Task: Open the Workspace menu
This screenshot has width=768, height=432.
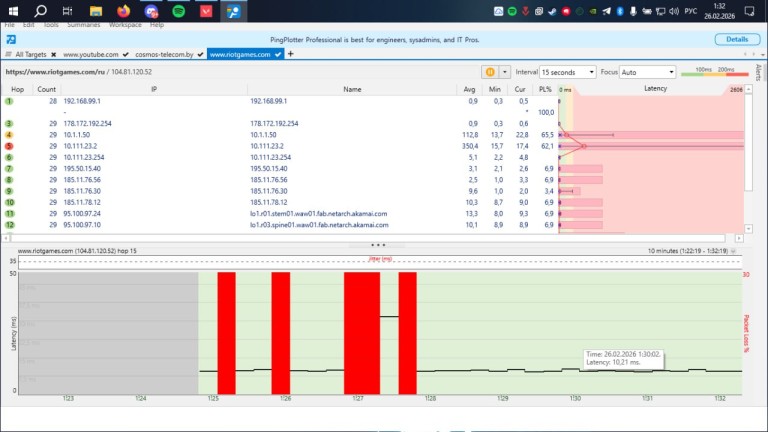Action: (125, 24)
